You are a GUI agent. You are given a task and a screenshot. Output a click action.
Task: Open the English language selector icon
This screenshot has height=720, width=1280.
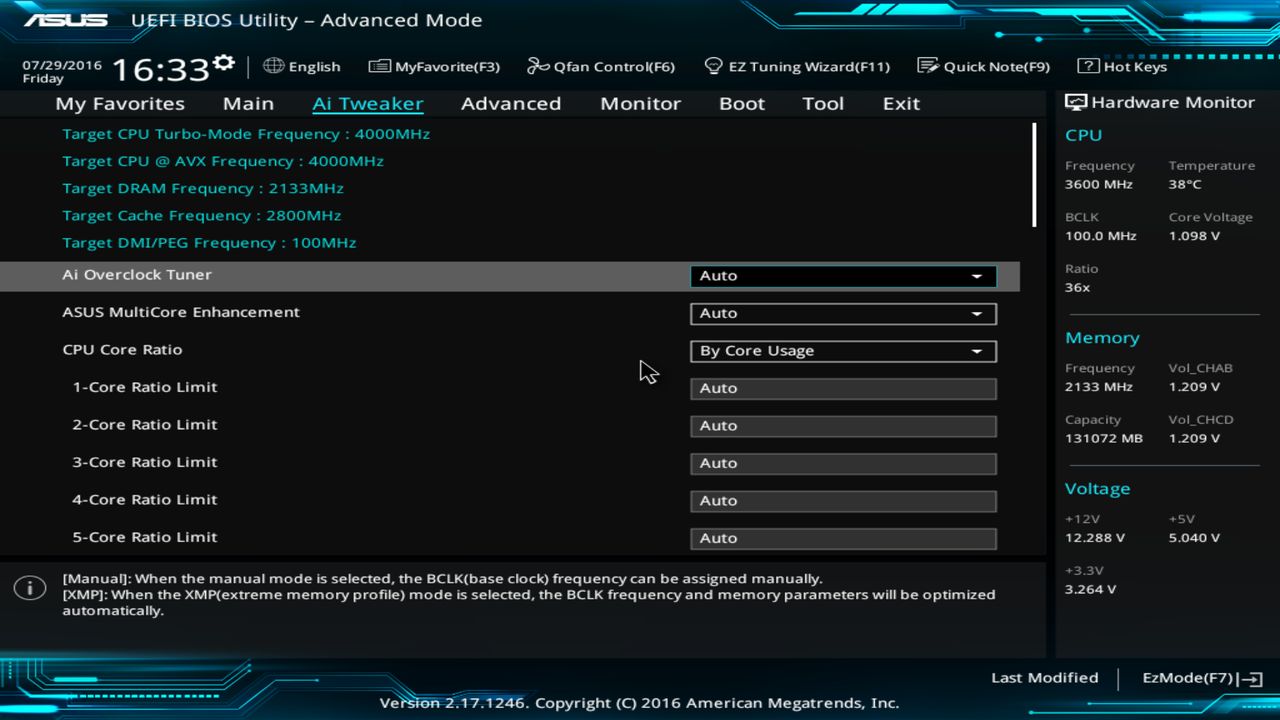(273, 66)
